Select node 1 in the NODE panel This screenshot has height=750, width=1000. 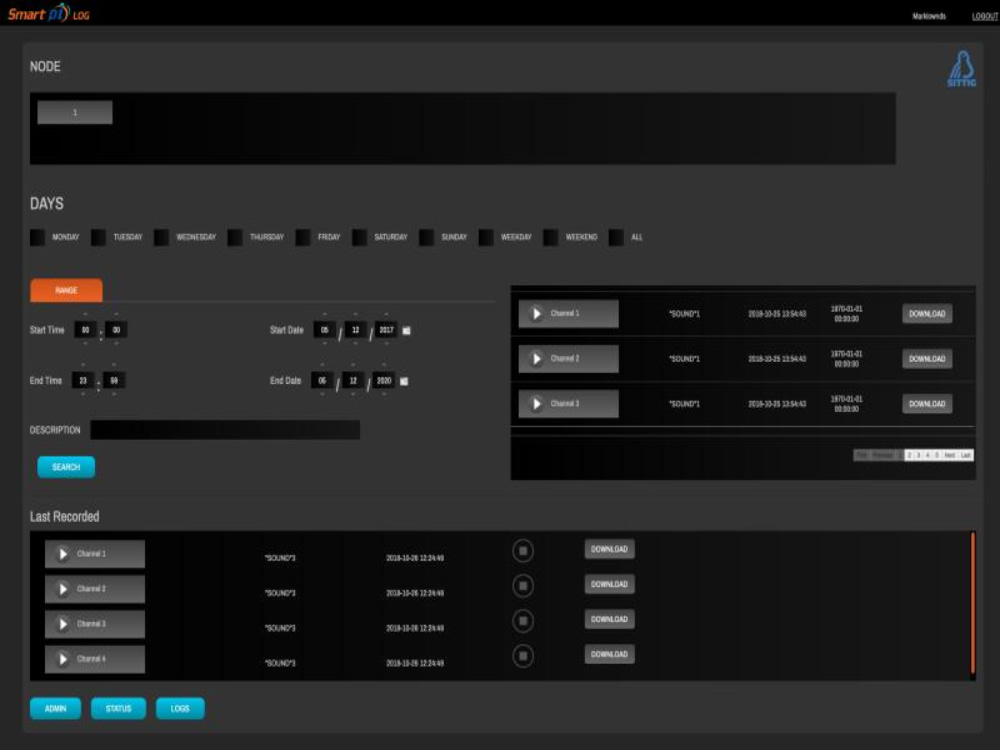(75, 112)
